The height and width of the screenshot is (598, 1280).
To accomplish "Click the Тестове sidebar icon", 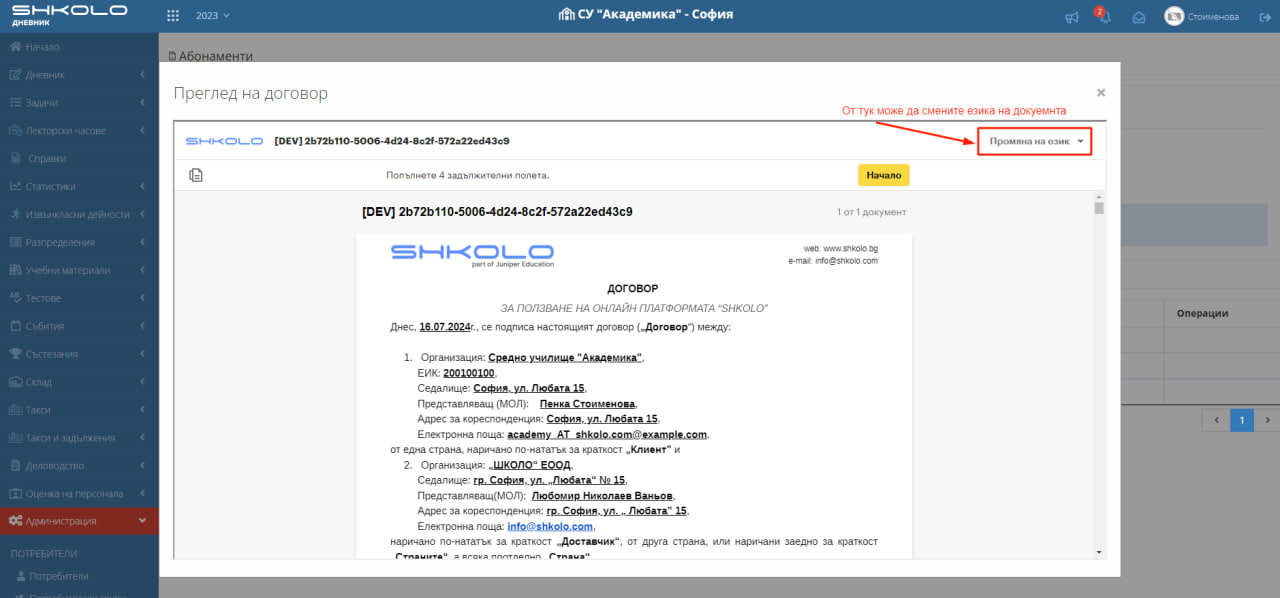I will pyautogui.click(x=16, y=298).
